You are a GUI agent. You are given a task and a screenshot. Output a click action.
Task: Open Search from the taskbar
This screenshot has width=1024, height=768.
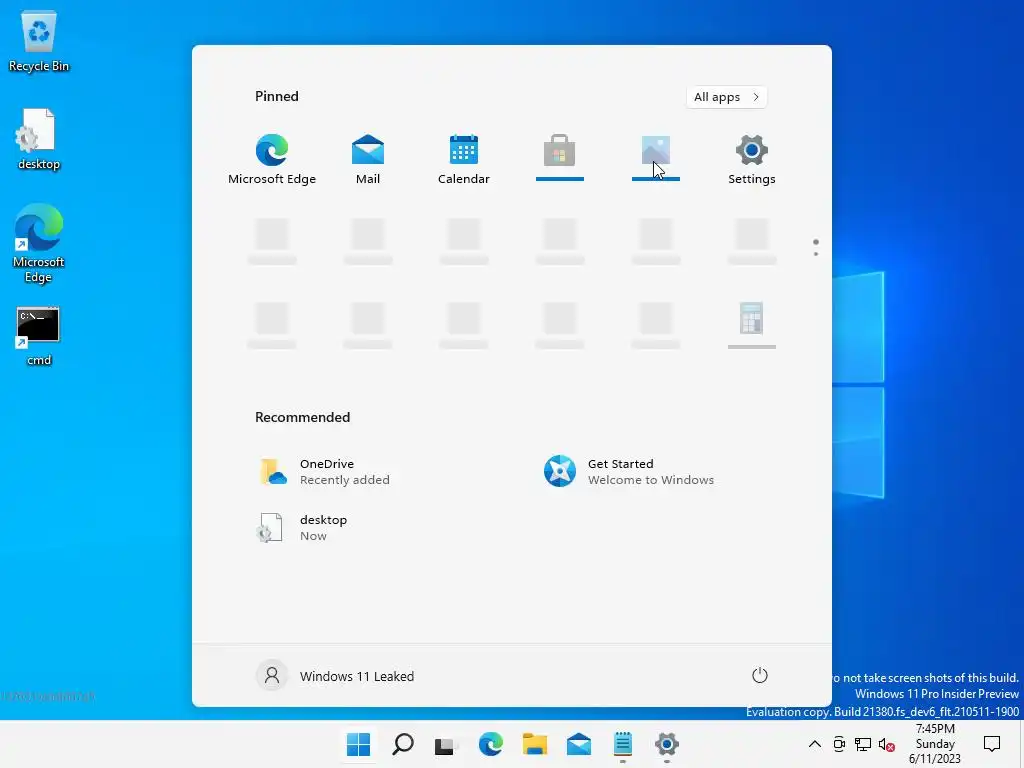(x=402, y=744)
